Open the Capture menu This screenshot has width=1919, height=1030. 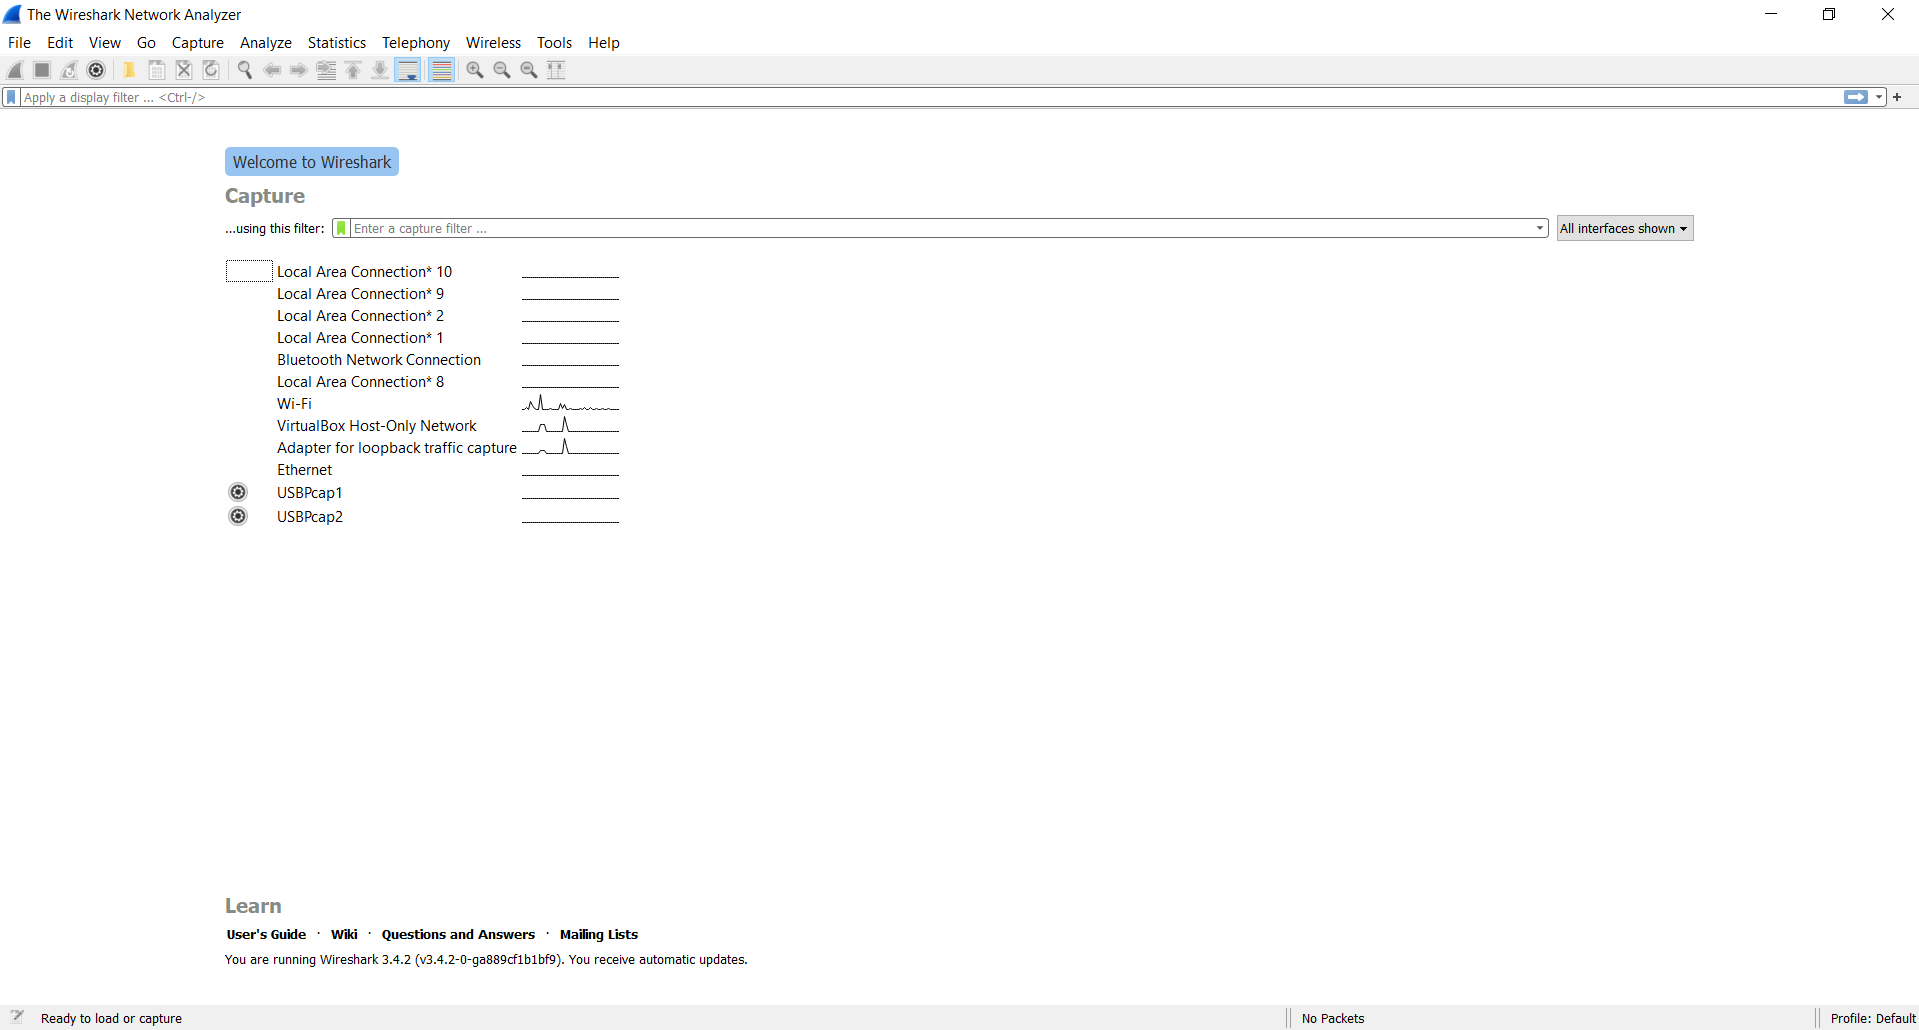198,42
